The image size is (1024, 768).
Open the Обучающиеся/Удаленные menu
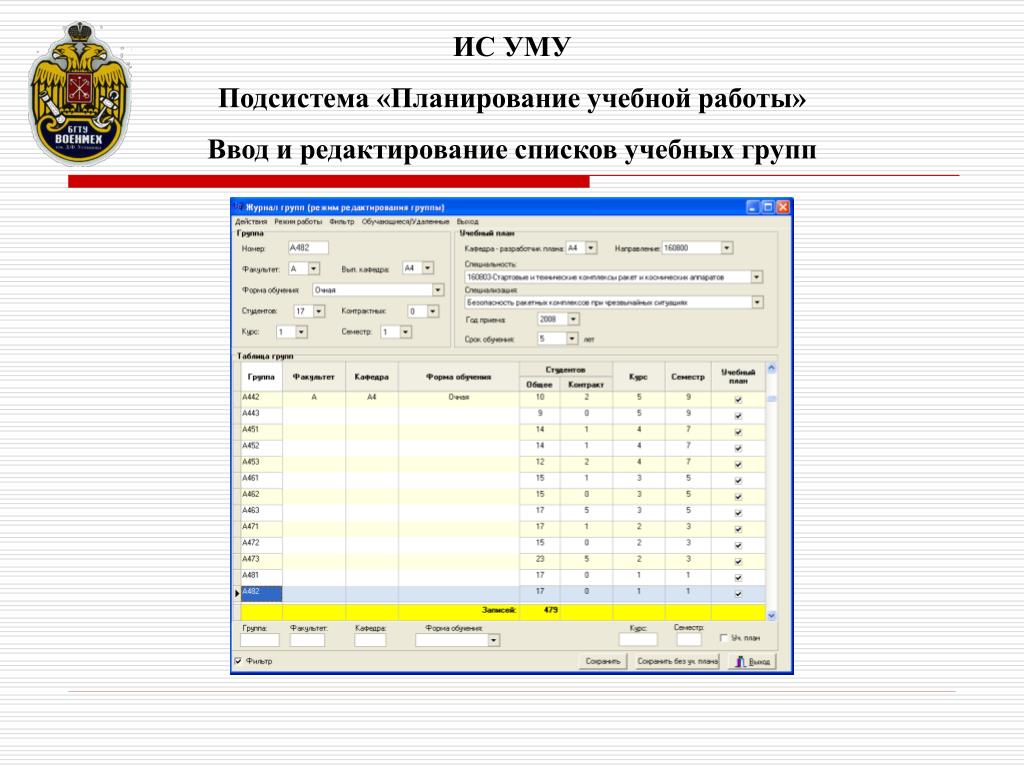[x=406, y=222]
